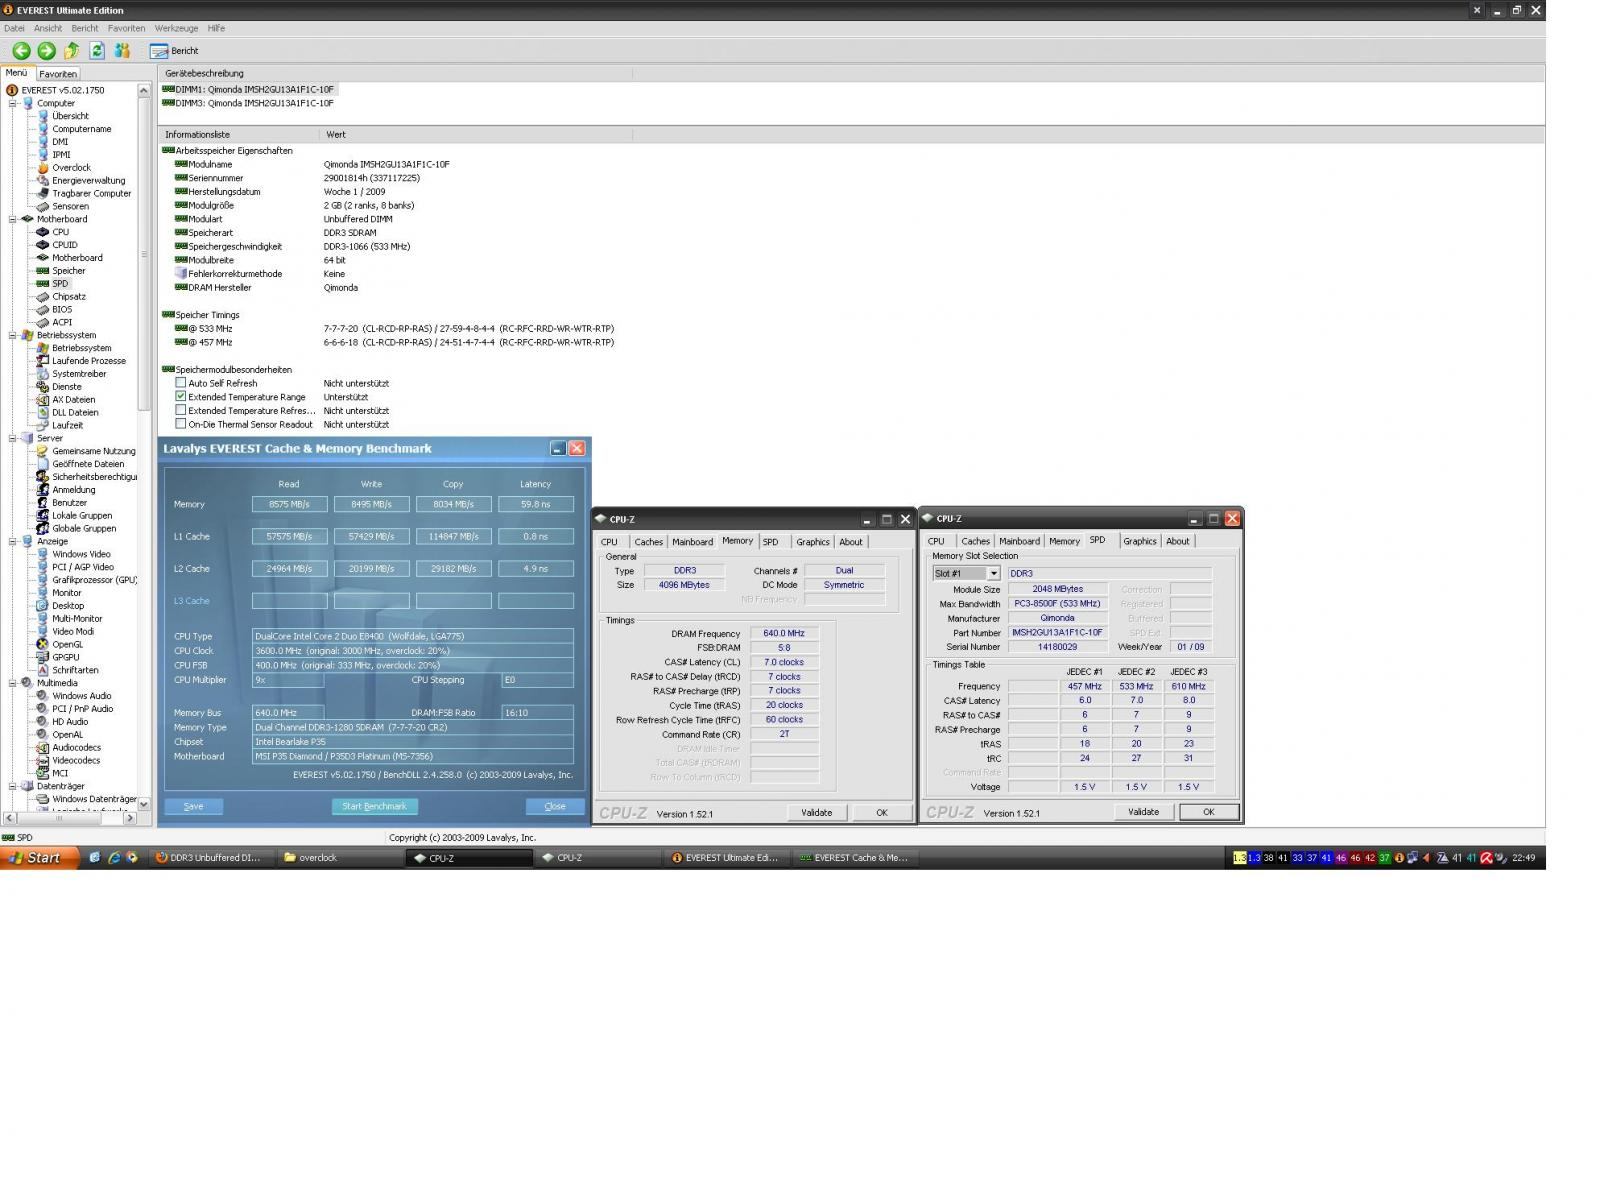
Task: Open Übersicht under Computer
Action: click(x=70, y=116)
